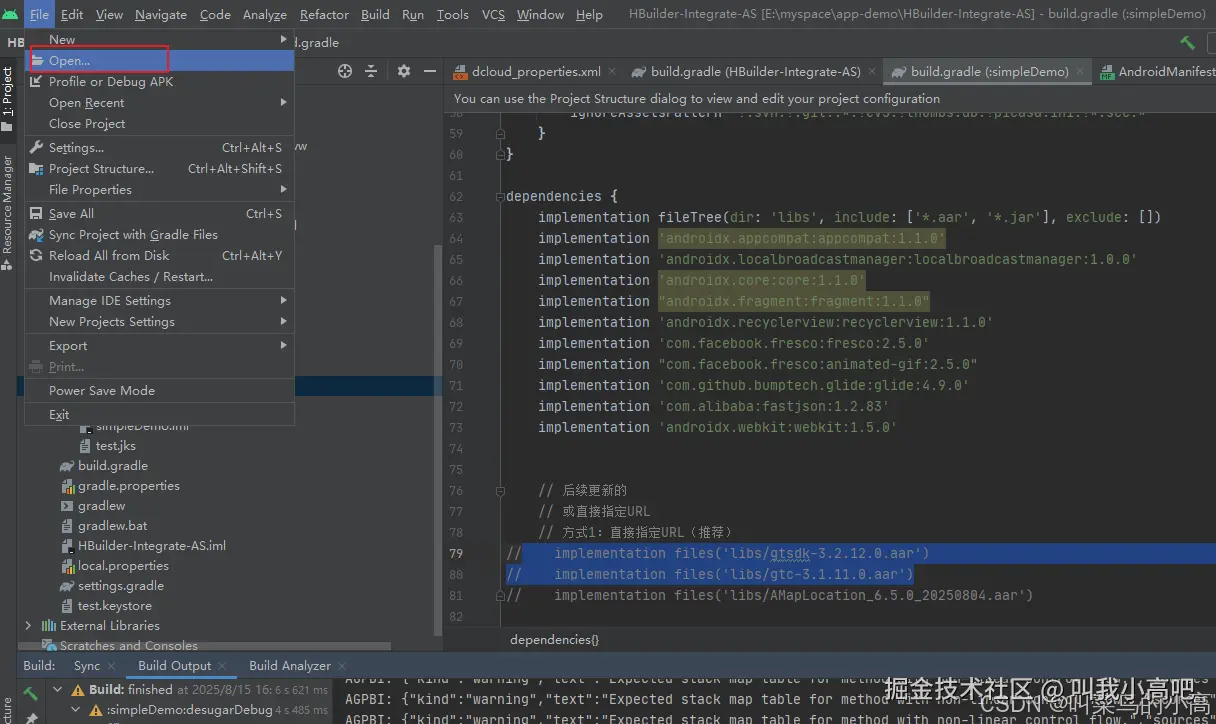Click Exit in the File menu
Image resolution: width=1216 pixels, height=724 pixels.
tap(160, 414)
